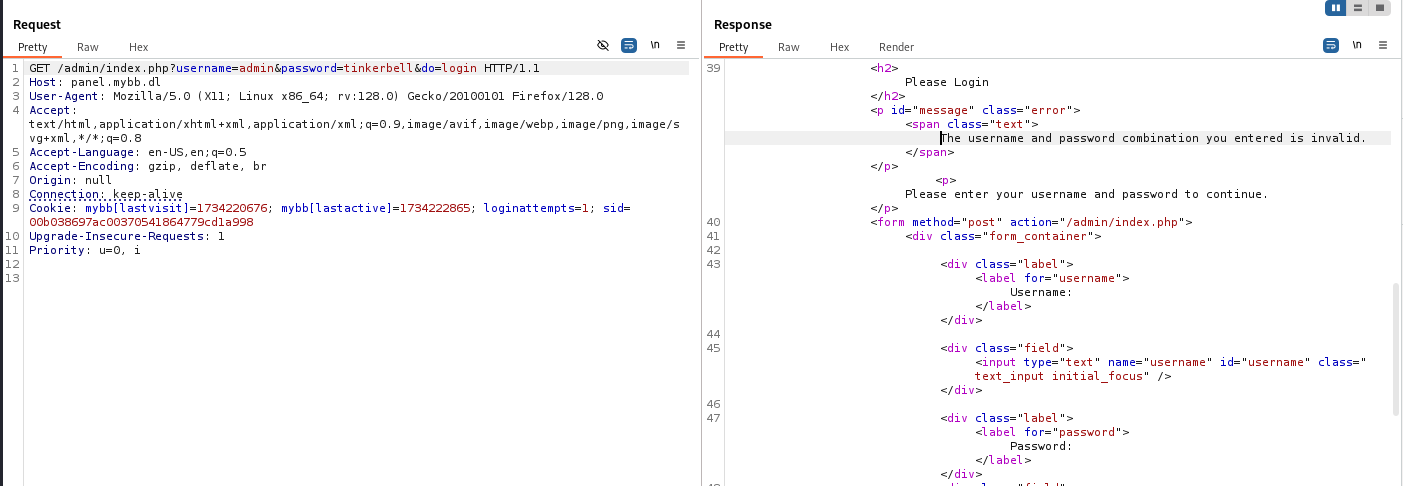This screenshot has width=1403, height=486.
Task: Click the label for="password" line
Action: click(x=1052, y=432)
